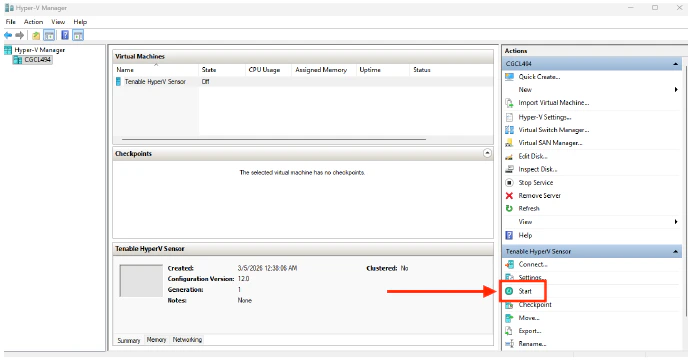693x360 pixels.
Task: Click the Off state cell
Action: 206,82
